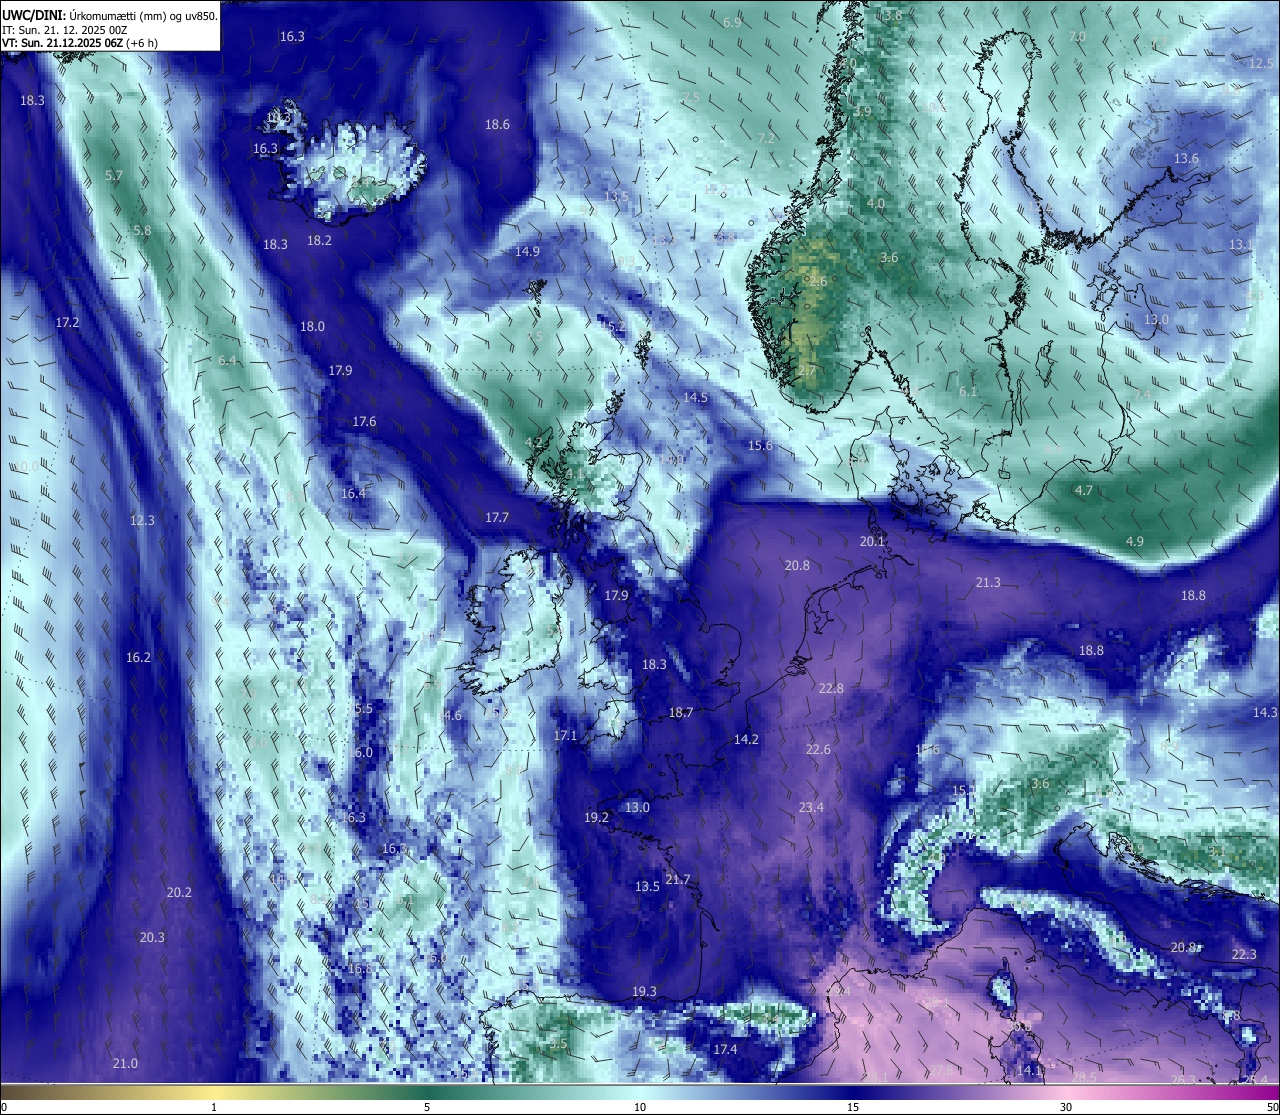Click the 20.2 value on the map
Image resolution: width=1280 pixels, height=1115 pixels.
[x=179, y=893]
